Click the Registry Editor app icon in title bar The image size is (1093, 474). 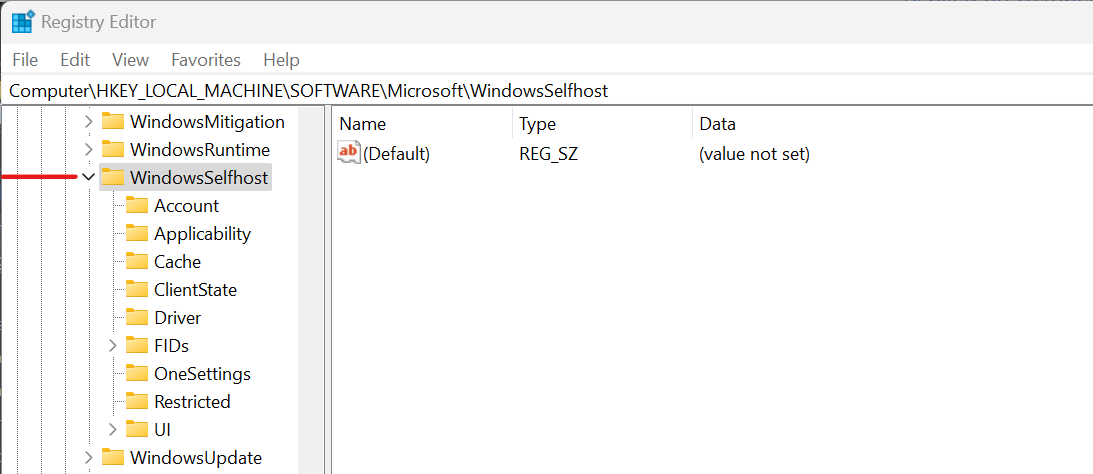[x=22, y=22]
